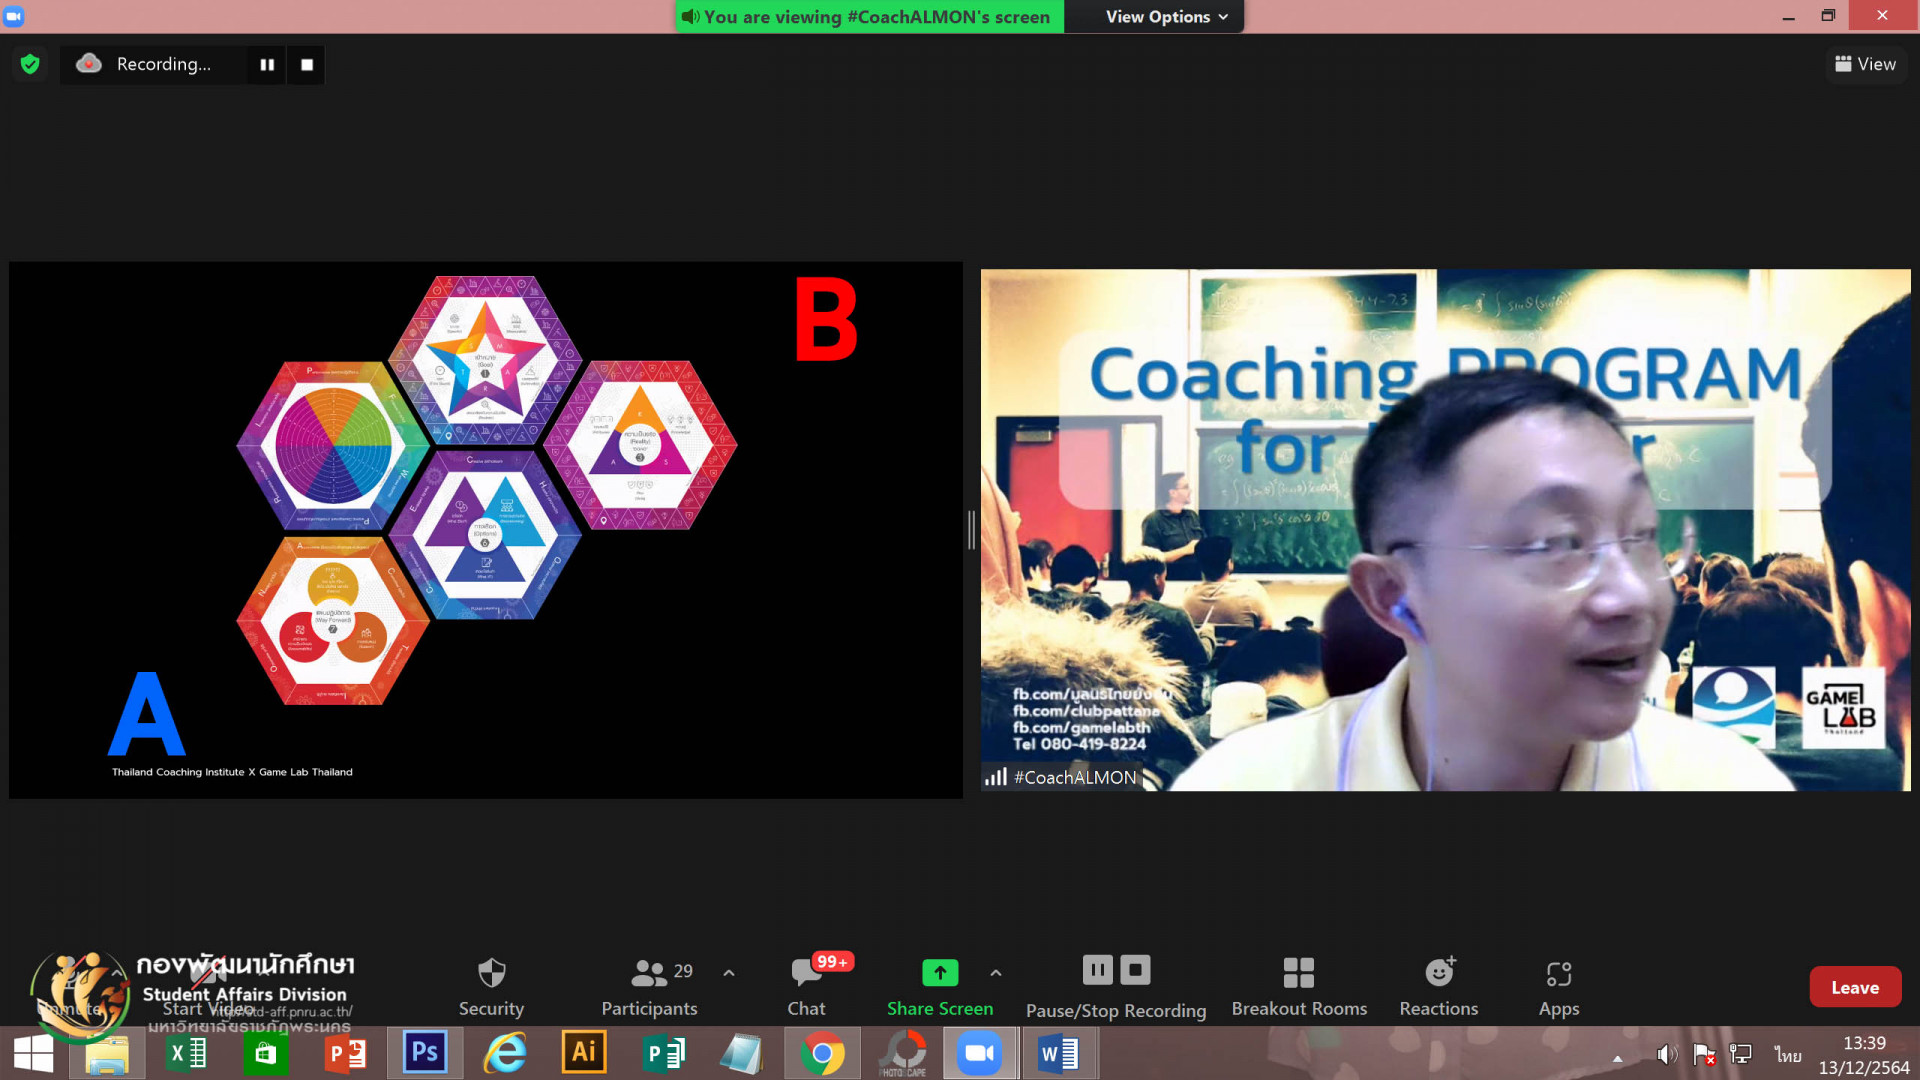The height and width of the screenshot is (1080, 1920).
Task: Expand the arrow next to Share Screen
Action: [x=995, y=973]
